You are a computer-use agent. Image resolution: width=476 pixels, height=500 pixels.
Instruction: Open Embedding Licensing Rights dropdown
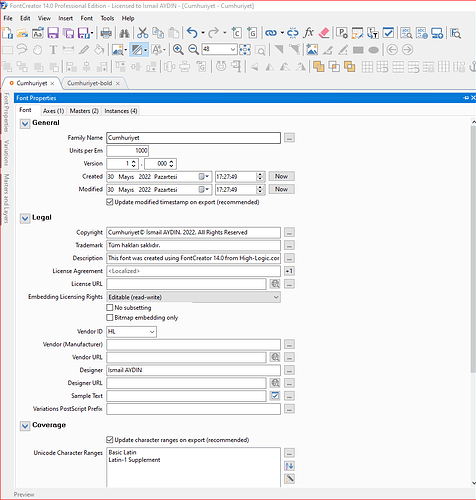pyautogui.click(x=193, y=297)
